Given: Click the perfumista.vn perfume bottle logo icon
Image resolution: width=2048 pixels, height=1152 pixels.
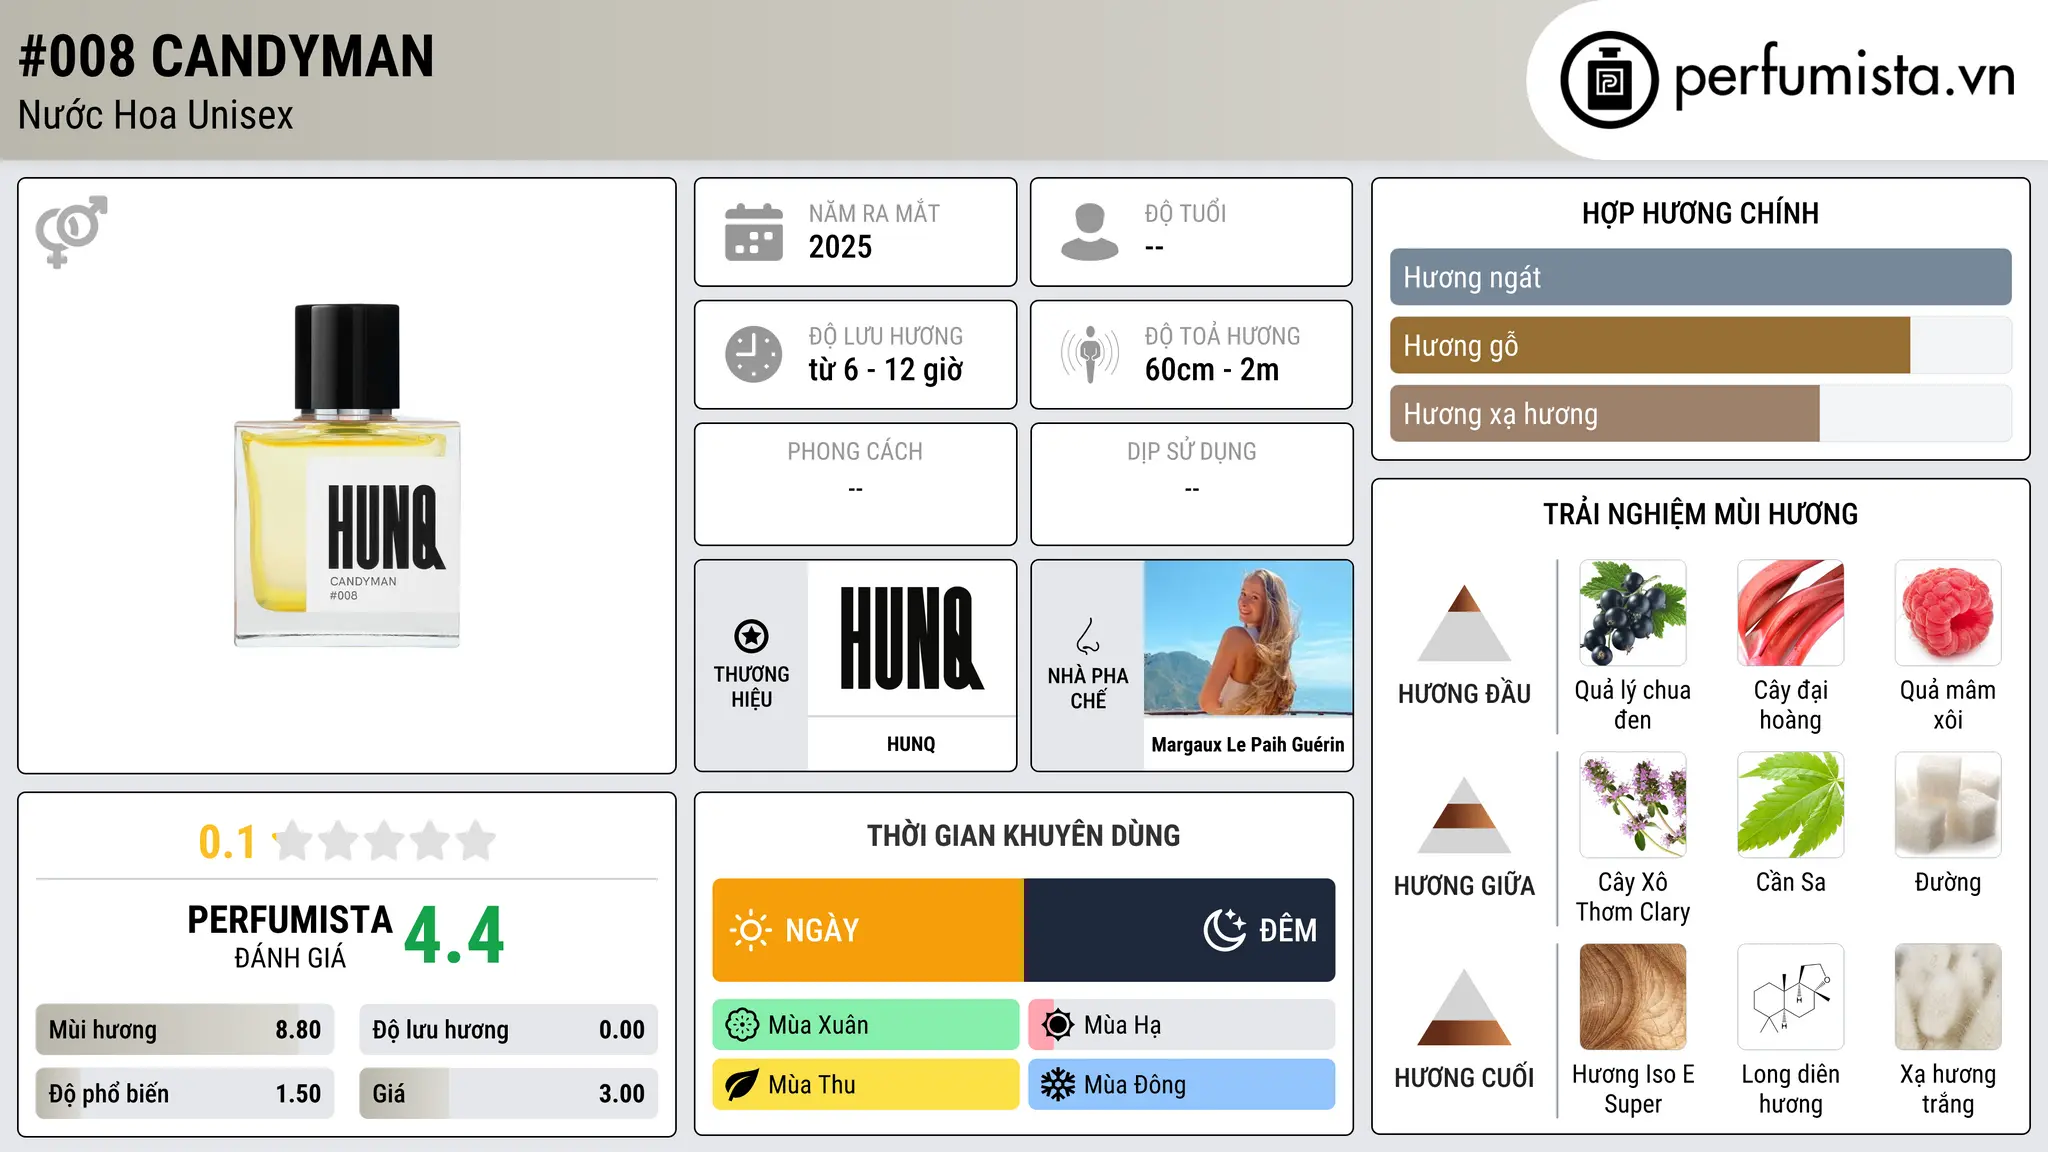Looking at the screenshot, I should click(x=1609, y=80).
